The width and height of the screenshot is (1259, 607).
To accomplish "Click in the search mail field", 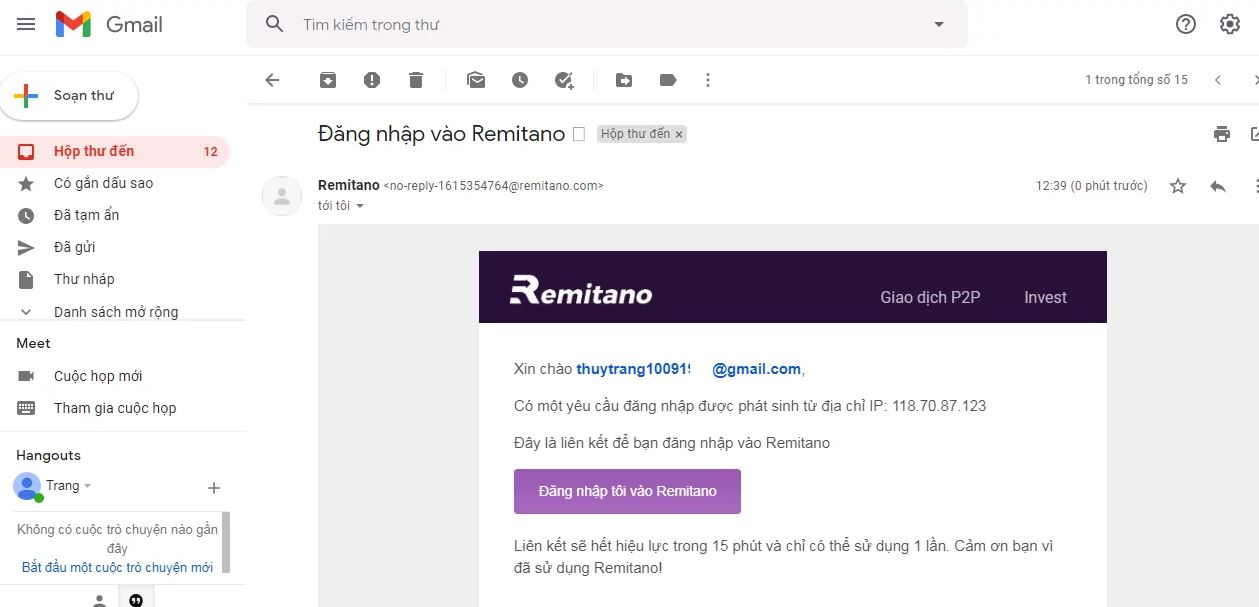I will (x=606, y=24).
